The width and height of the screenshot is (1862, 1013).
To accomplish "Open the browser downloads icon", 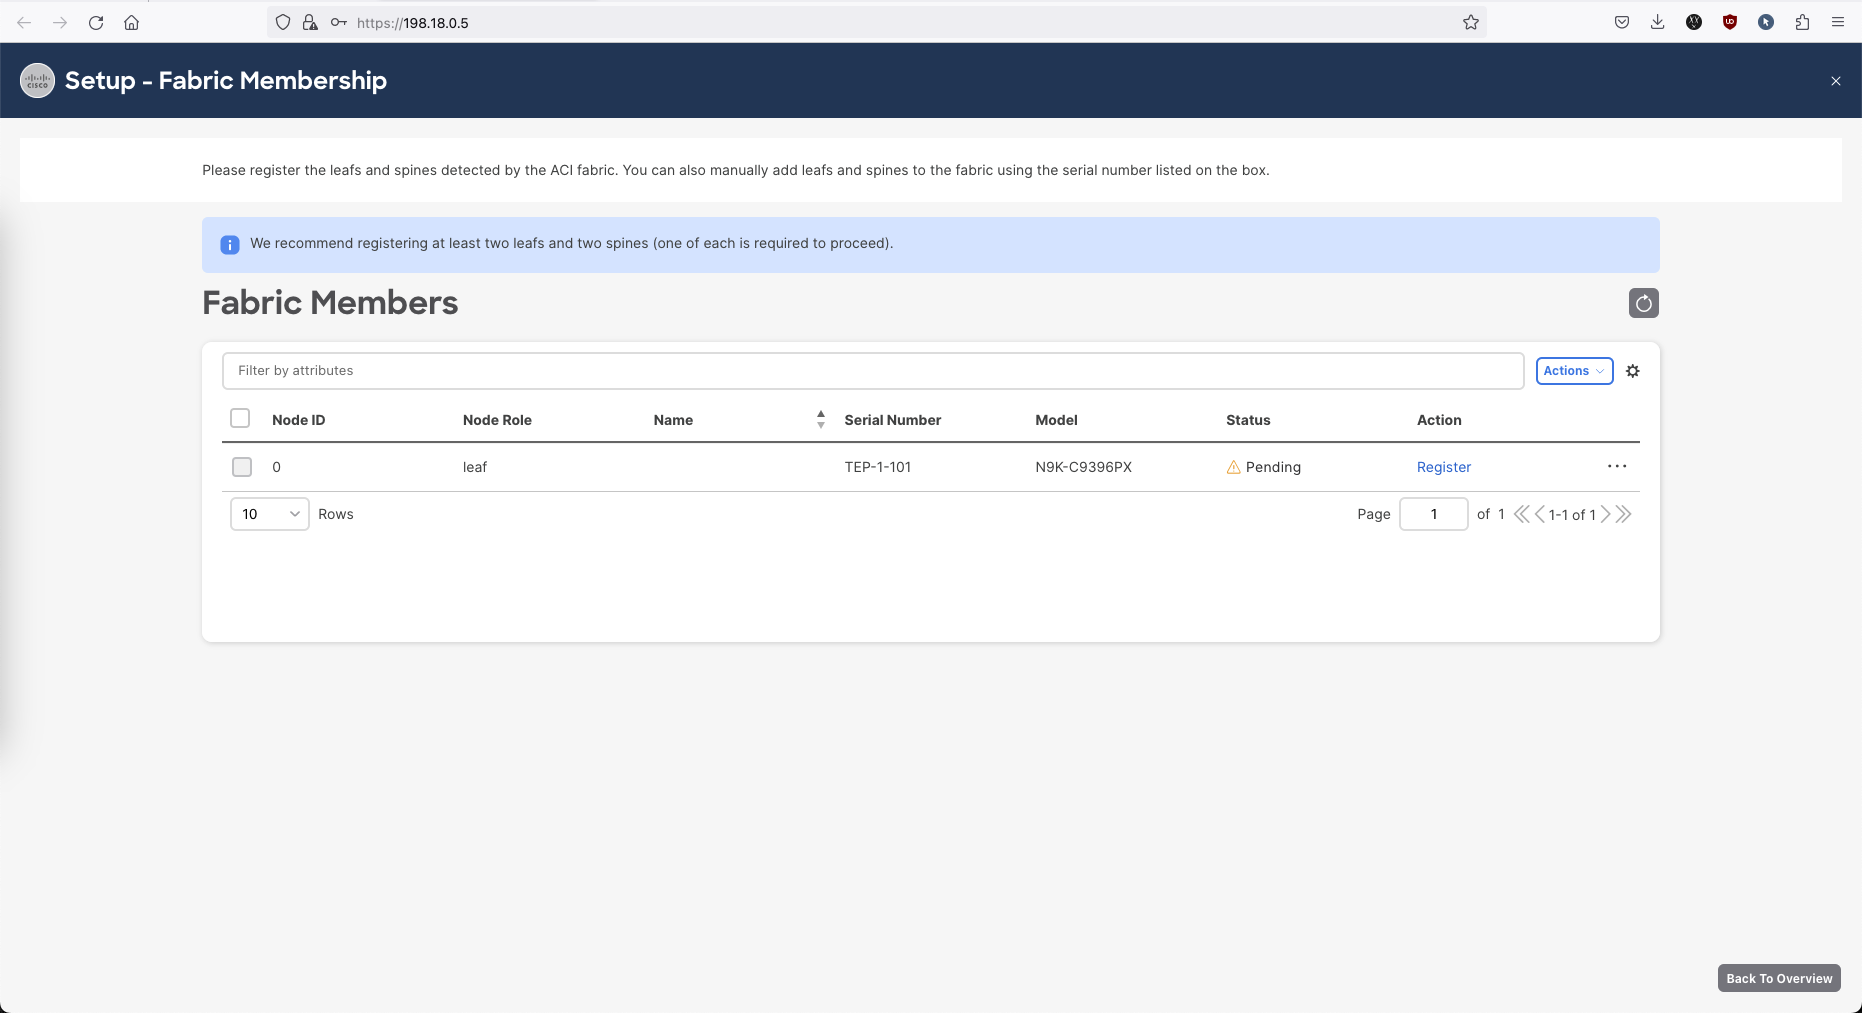I will 1657,22.
